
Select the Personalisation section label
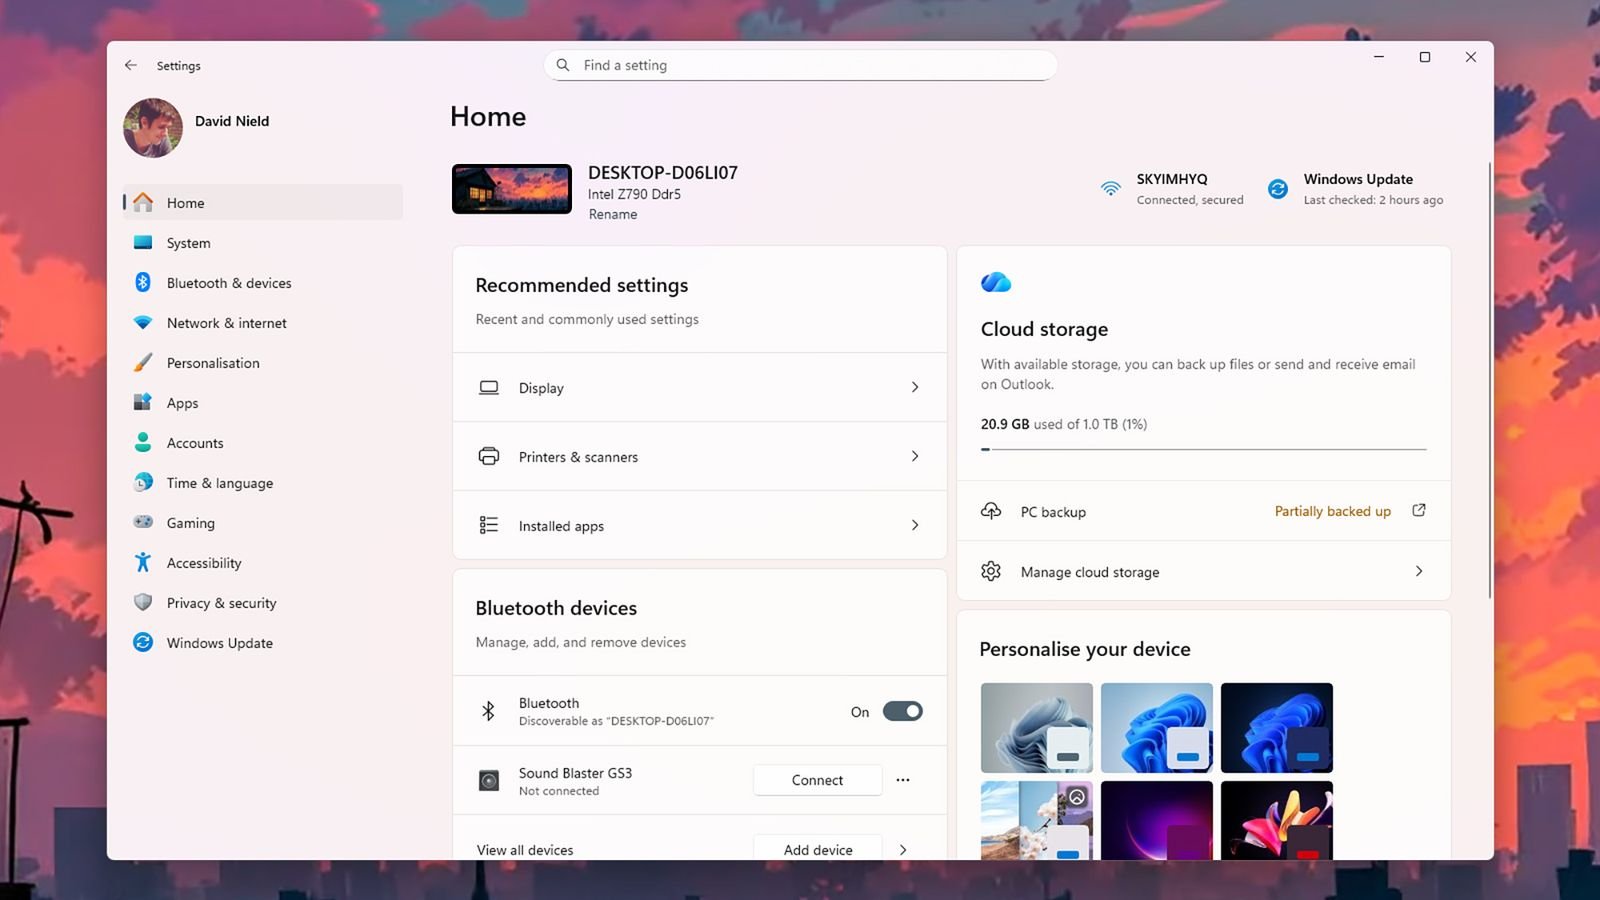[213, 363]
